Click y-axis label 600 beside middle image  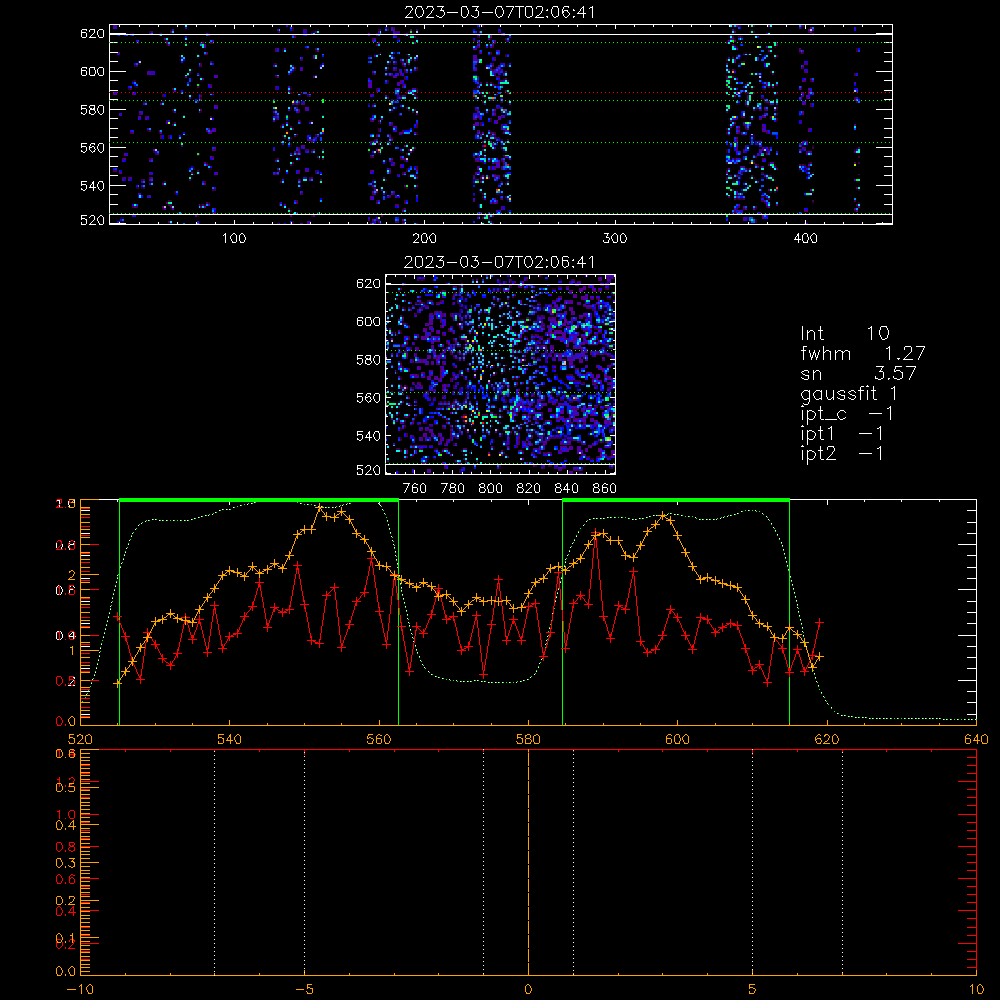click(x=368, y=321)
